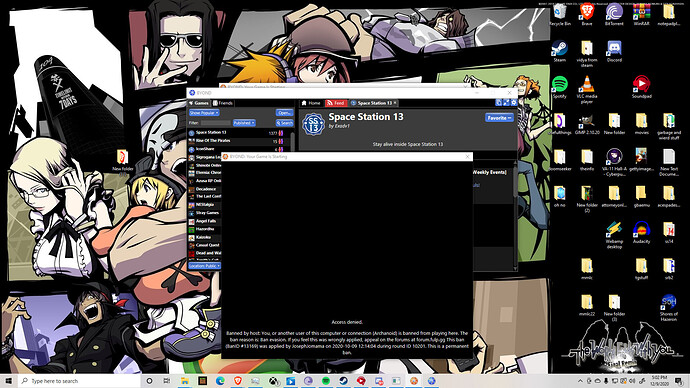Open VLC media player shortcut
This screenshot has width=690, height=388.
coord(587,90)
